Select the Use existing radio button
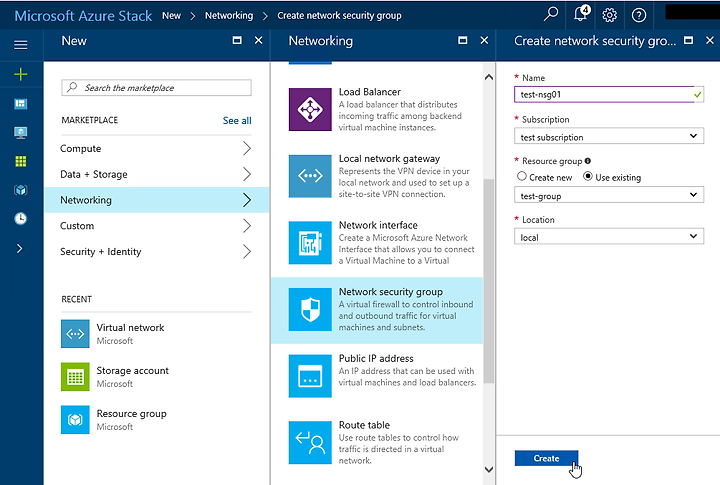The height and width of the screenshot is (485, 720). tap(588, 176)
